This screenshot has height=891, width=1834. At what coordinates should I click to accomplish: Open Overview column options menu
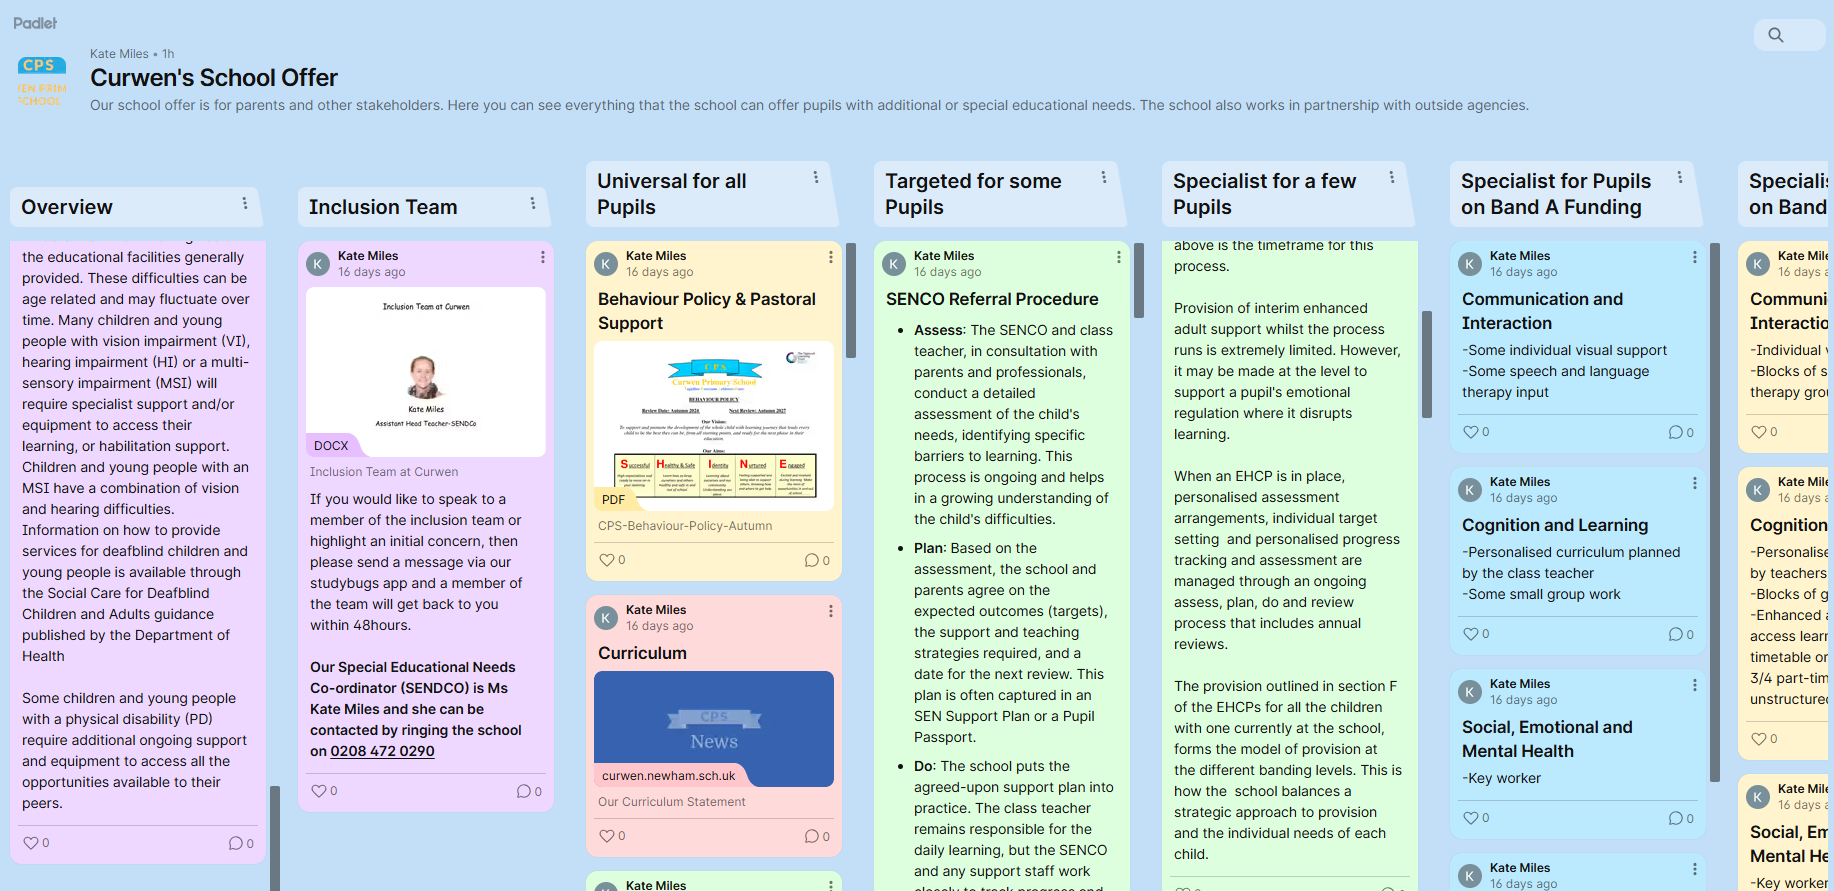pos(245,203)
